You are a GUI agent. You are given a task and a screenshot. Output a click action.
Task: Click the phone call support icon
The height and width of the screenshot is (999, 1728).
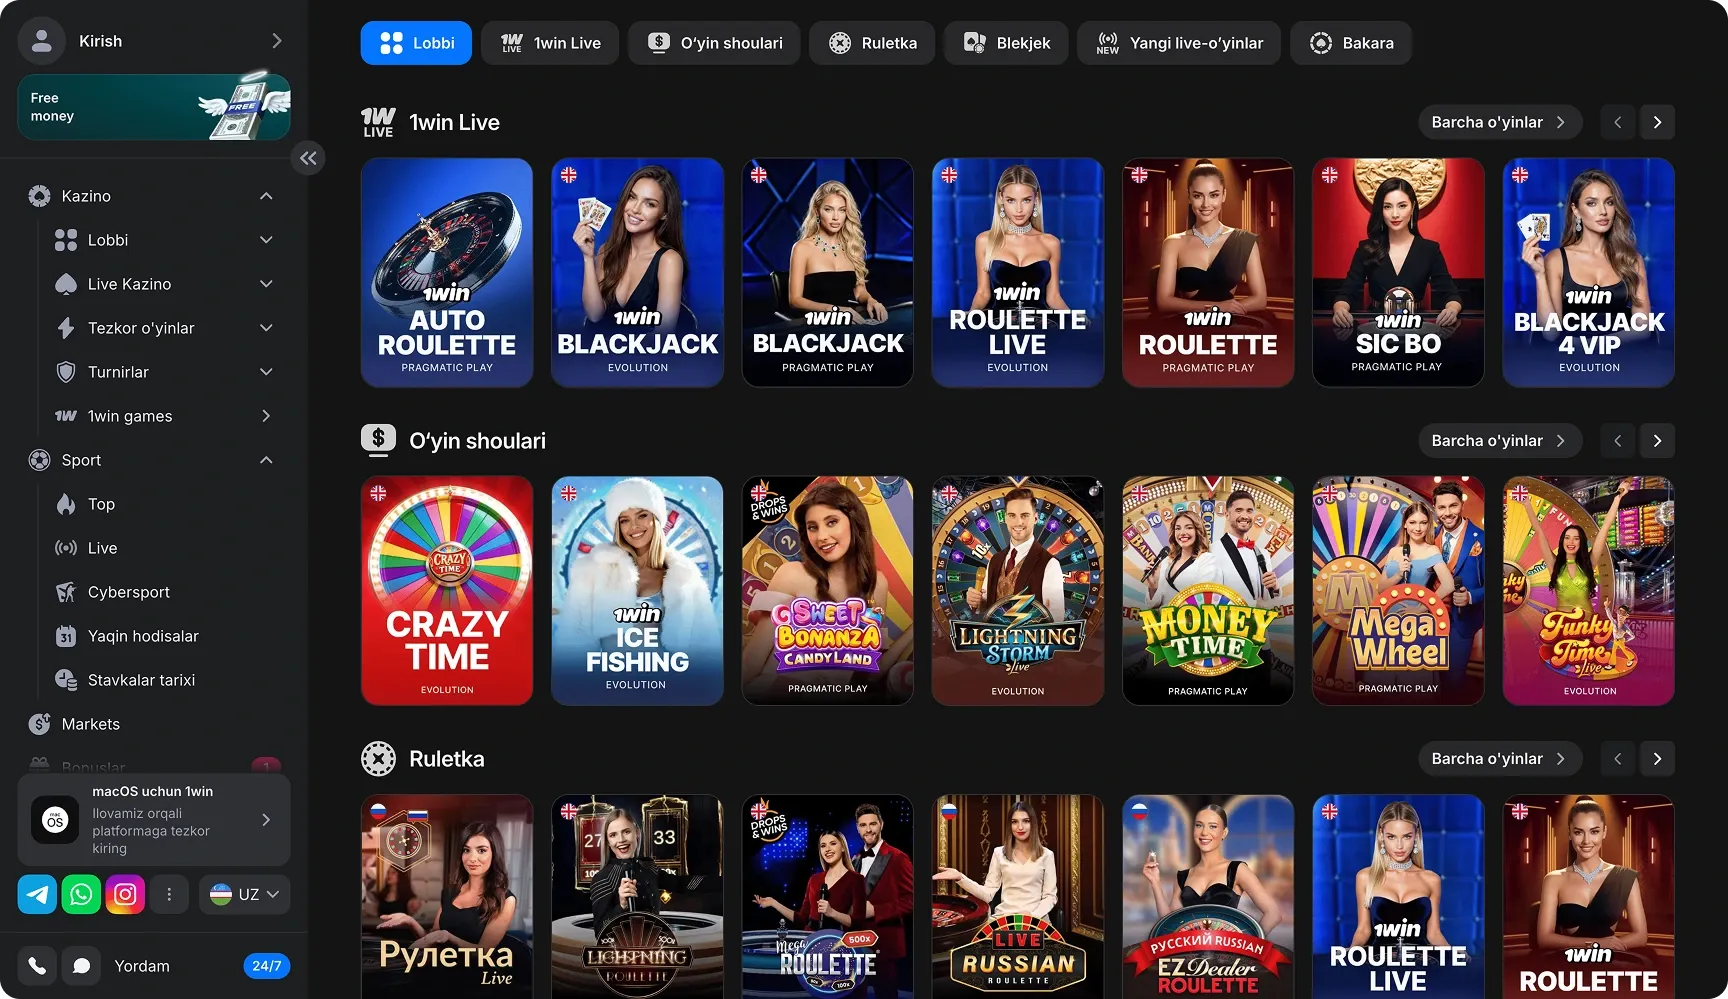(x=37, y=966)
